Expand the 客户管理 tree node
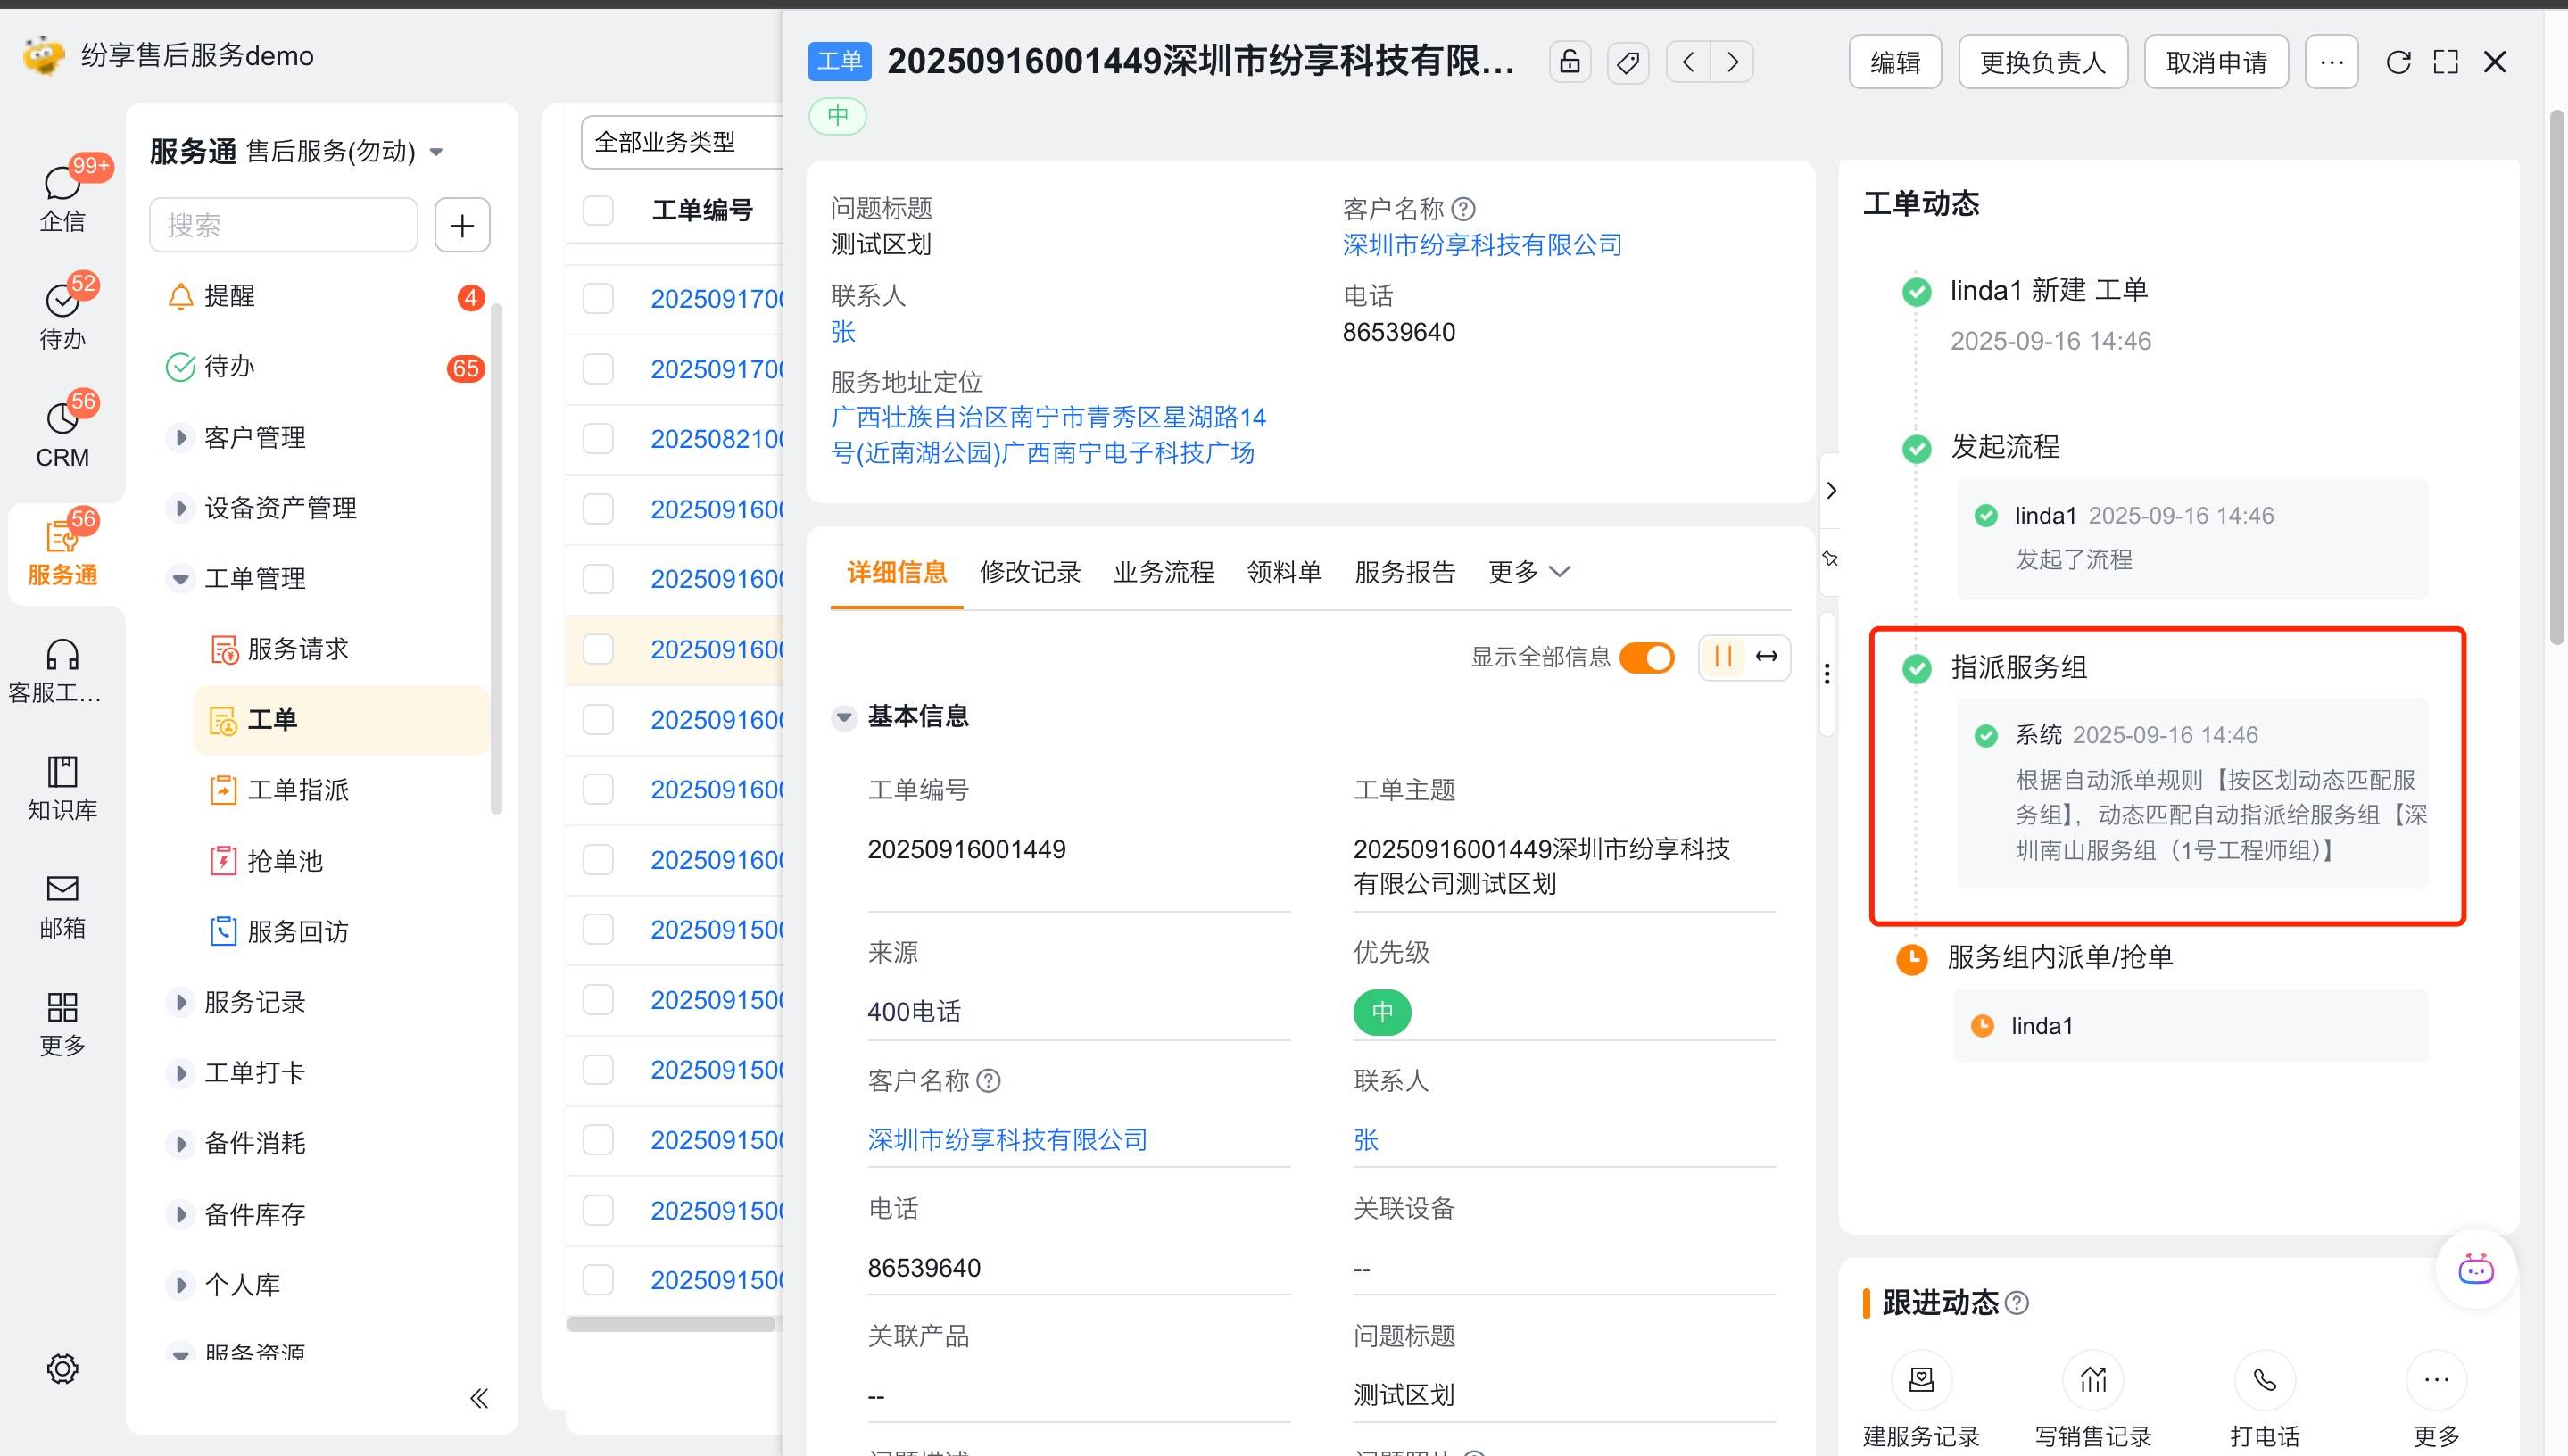Image resolution: width=2568 pixels, height=1456 pixels. [x=180, y=437]
